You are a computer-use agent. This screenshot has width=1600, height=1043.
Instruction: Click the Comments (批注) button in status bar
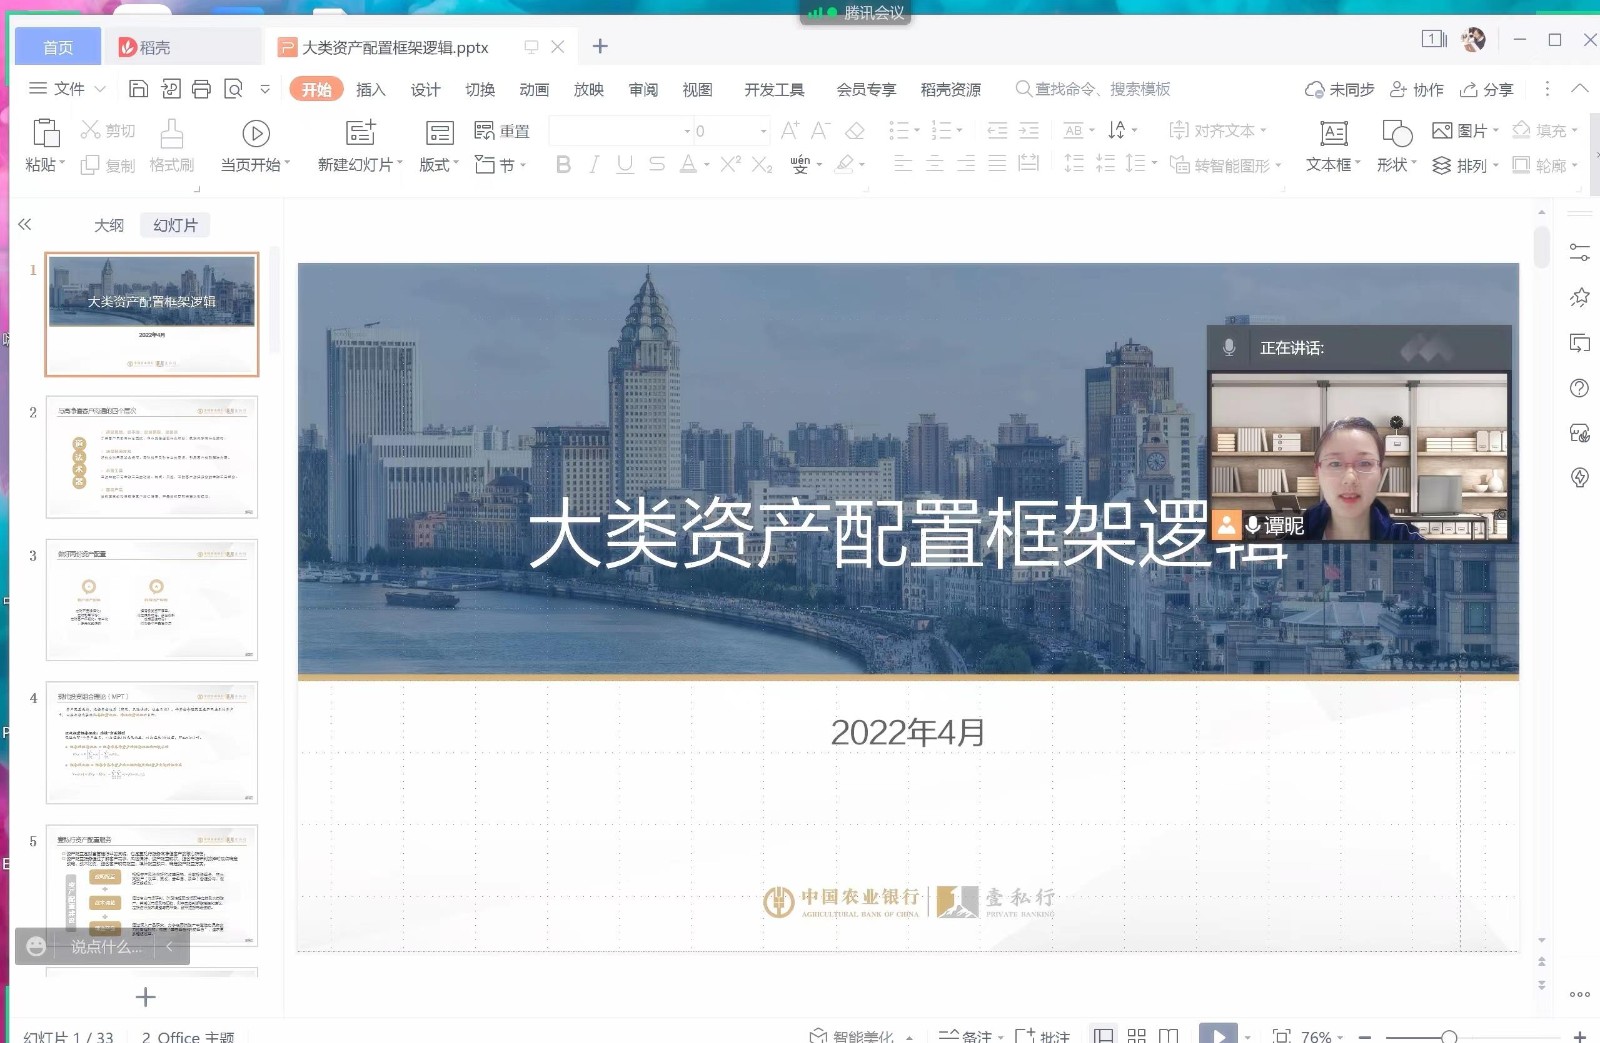point(1043,1037)
